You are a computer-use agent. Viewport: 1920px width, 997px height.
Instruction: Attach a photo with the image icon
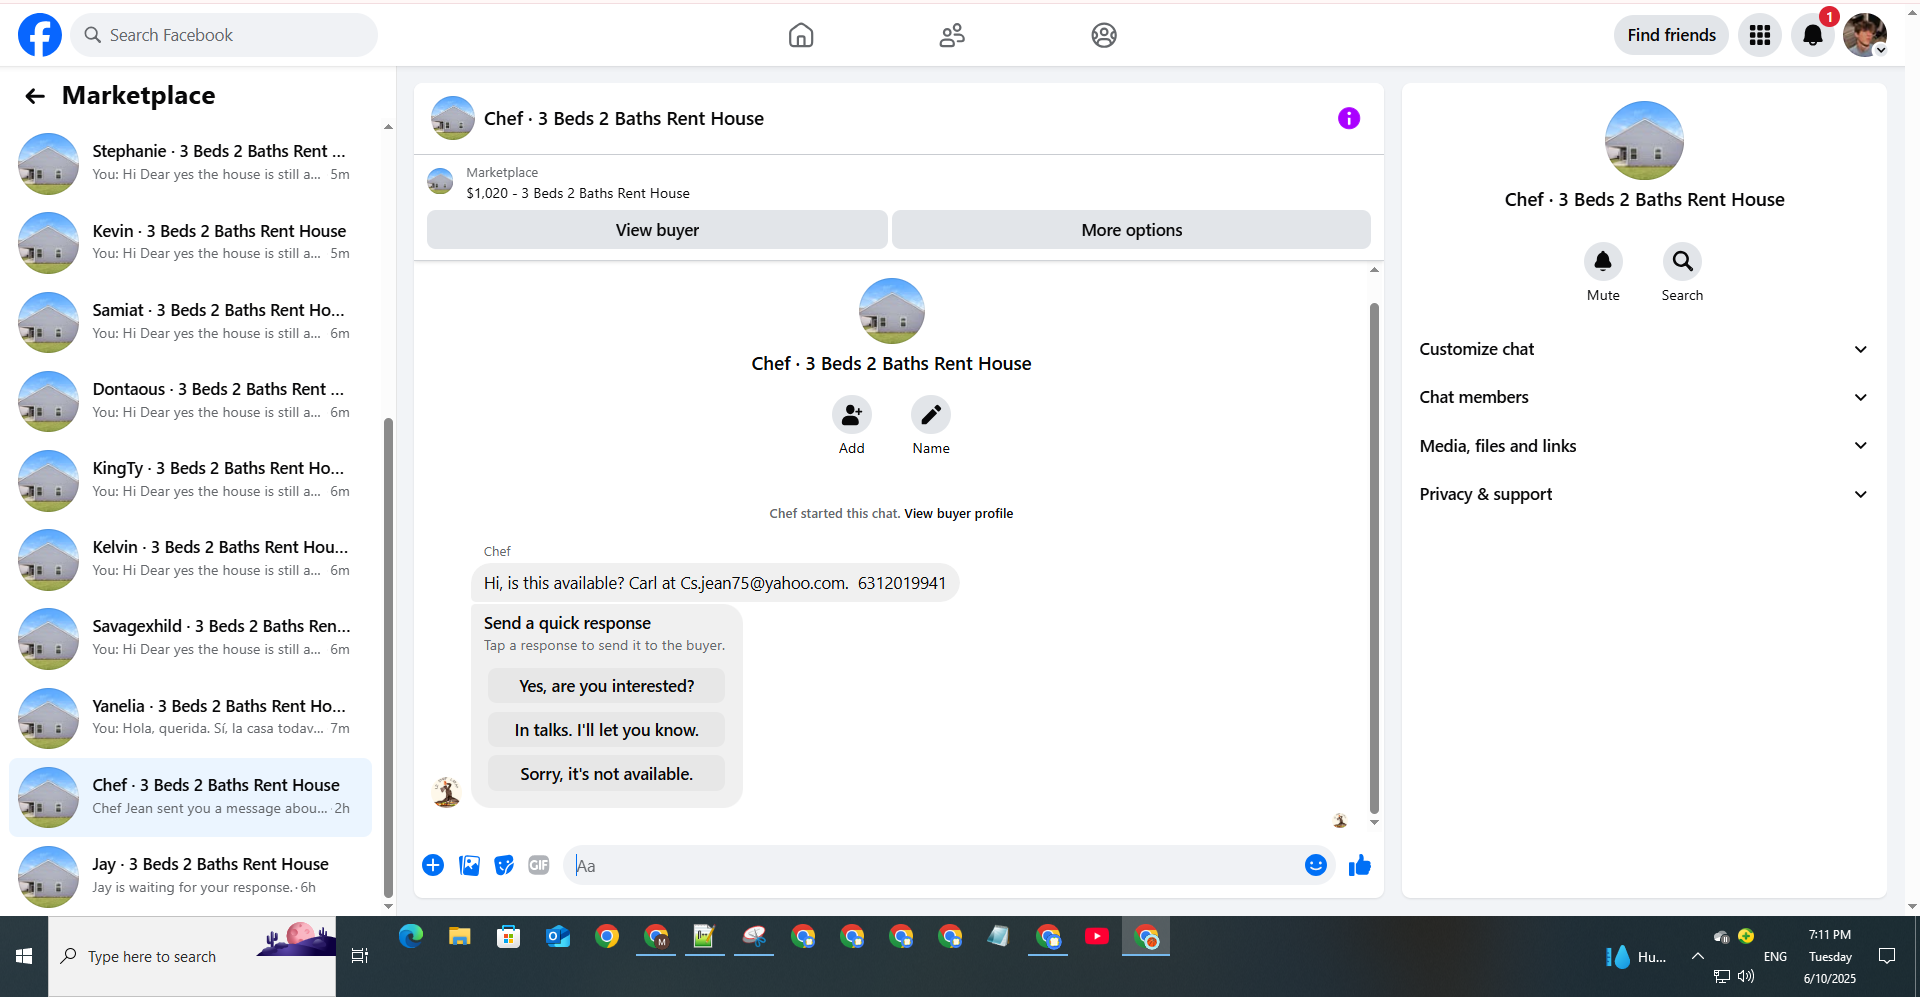pyautogui.click(x=469, y=865)
